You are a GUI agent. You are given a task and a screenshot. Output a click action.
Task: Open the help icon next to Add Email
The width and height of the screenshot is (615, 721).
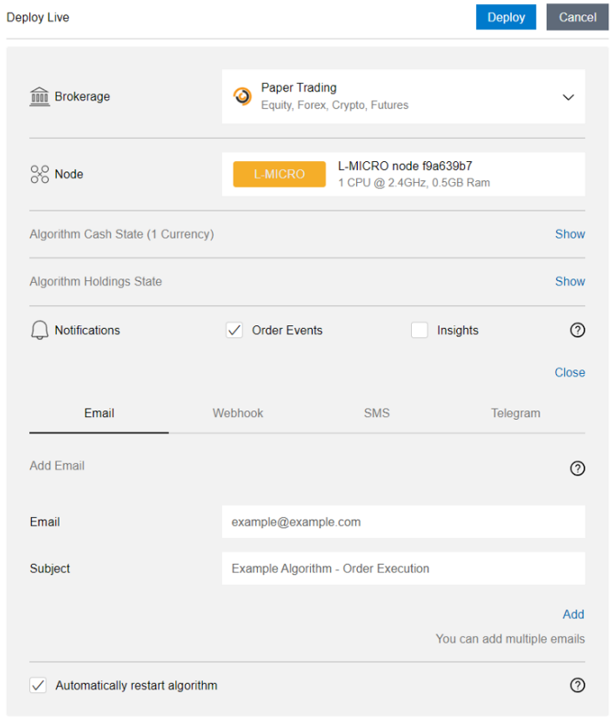pos(577,469)
